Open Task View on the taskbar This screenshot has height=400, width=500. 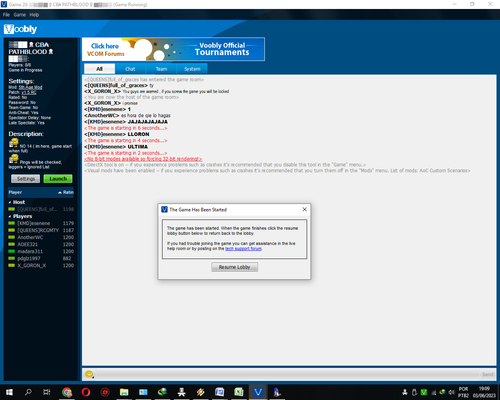[47, 392]
